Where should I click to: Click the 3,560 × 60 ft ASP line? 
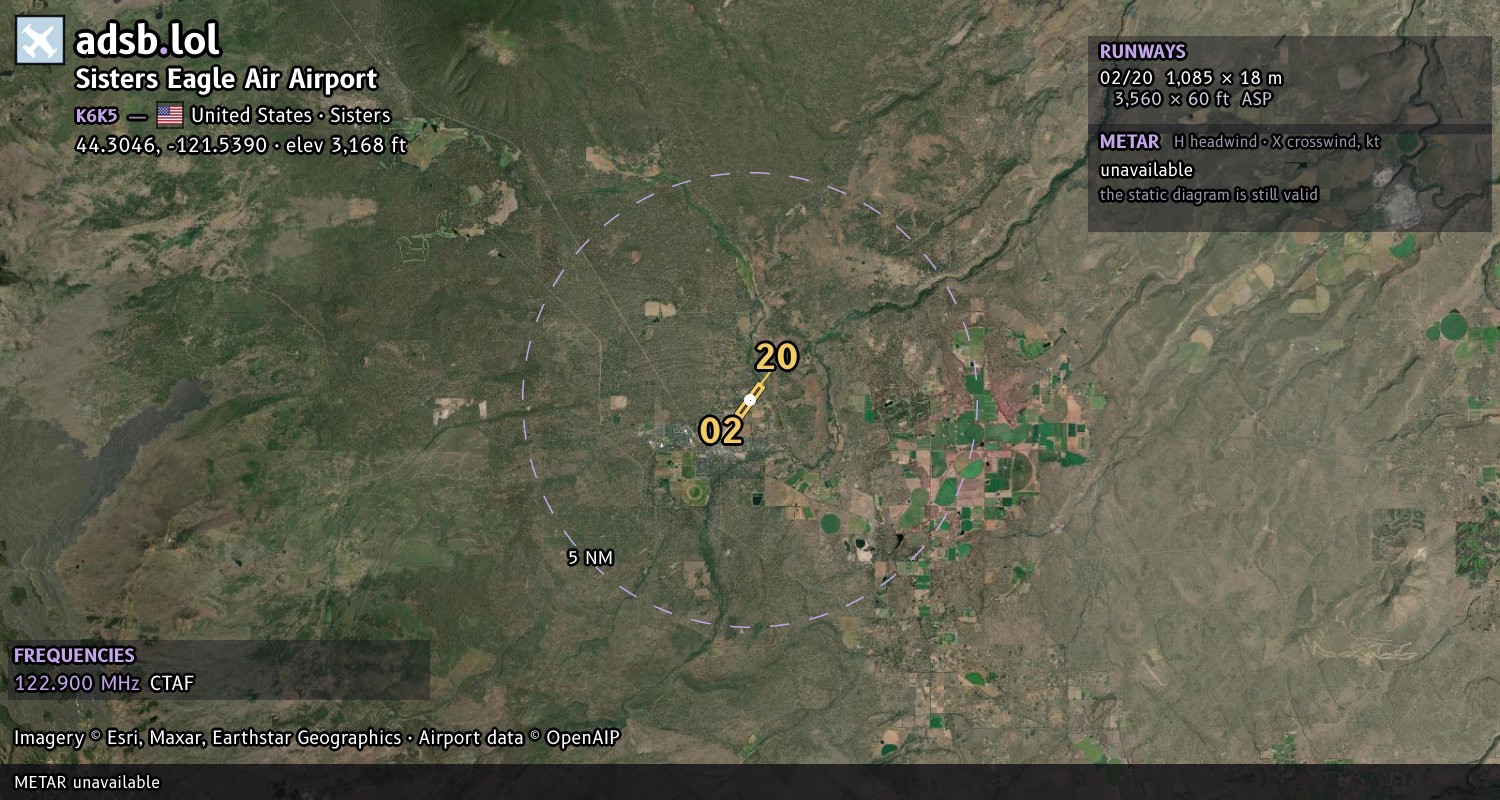[x=1192, y=99]
